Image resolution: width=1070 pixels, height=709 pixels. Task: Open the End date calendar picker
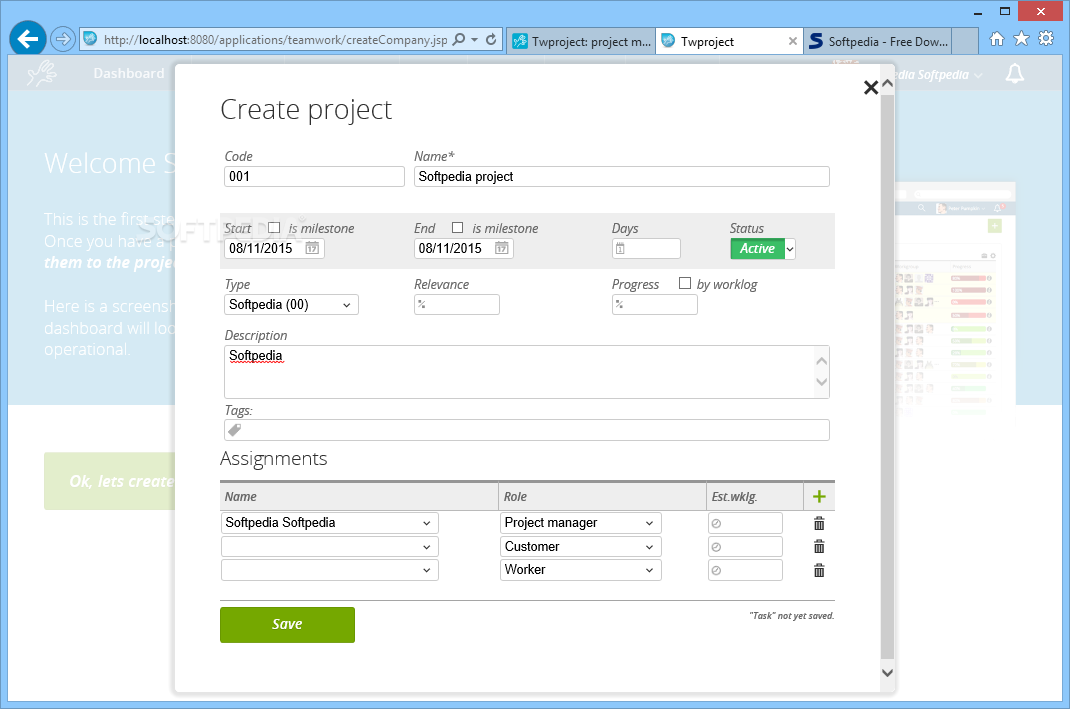(502, 248)
